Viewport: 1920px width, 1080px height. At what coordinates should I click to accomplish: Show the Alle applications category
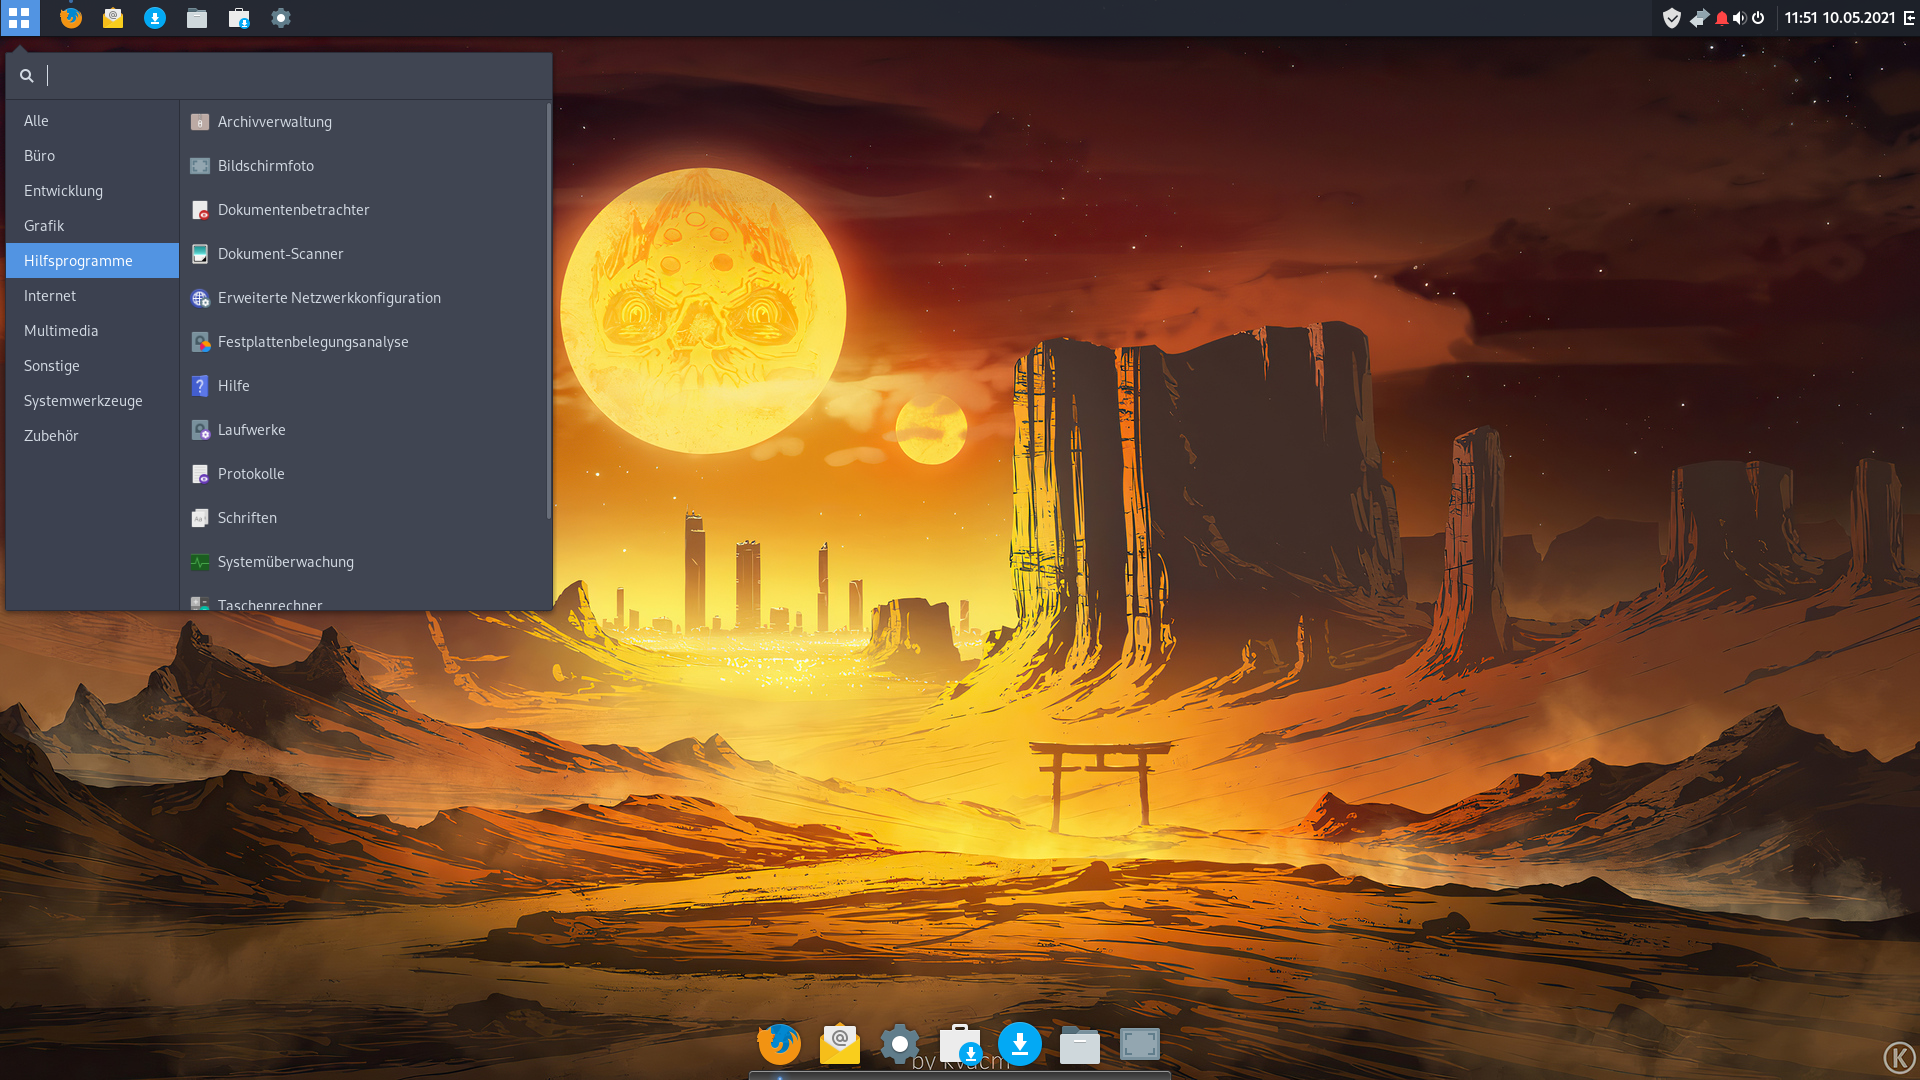coord(36,121)
